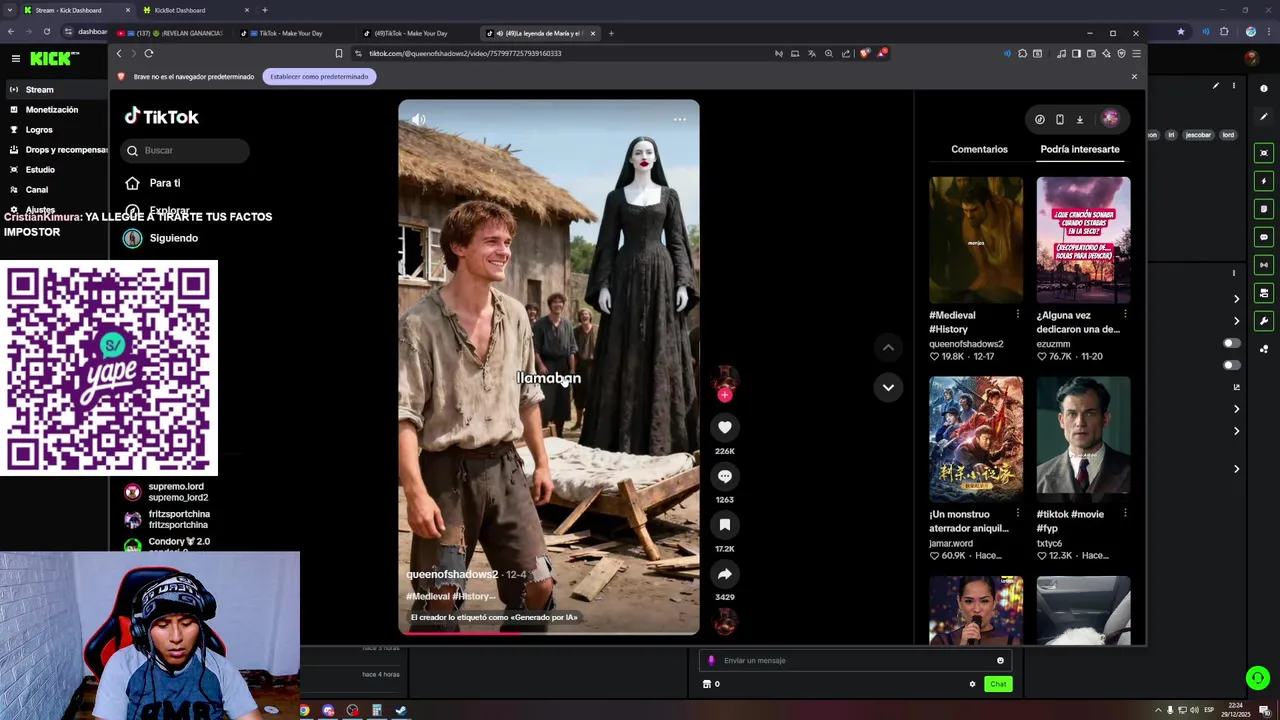Click Establecer como predeterminado button
This screenshot has width=1280, height=720.
(x=319, y=76)
